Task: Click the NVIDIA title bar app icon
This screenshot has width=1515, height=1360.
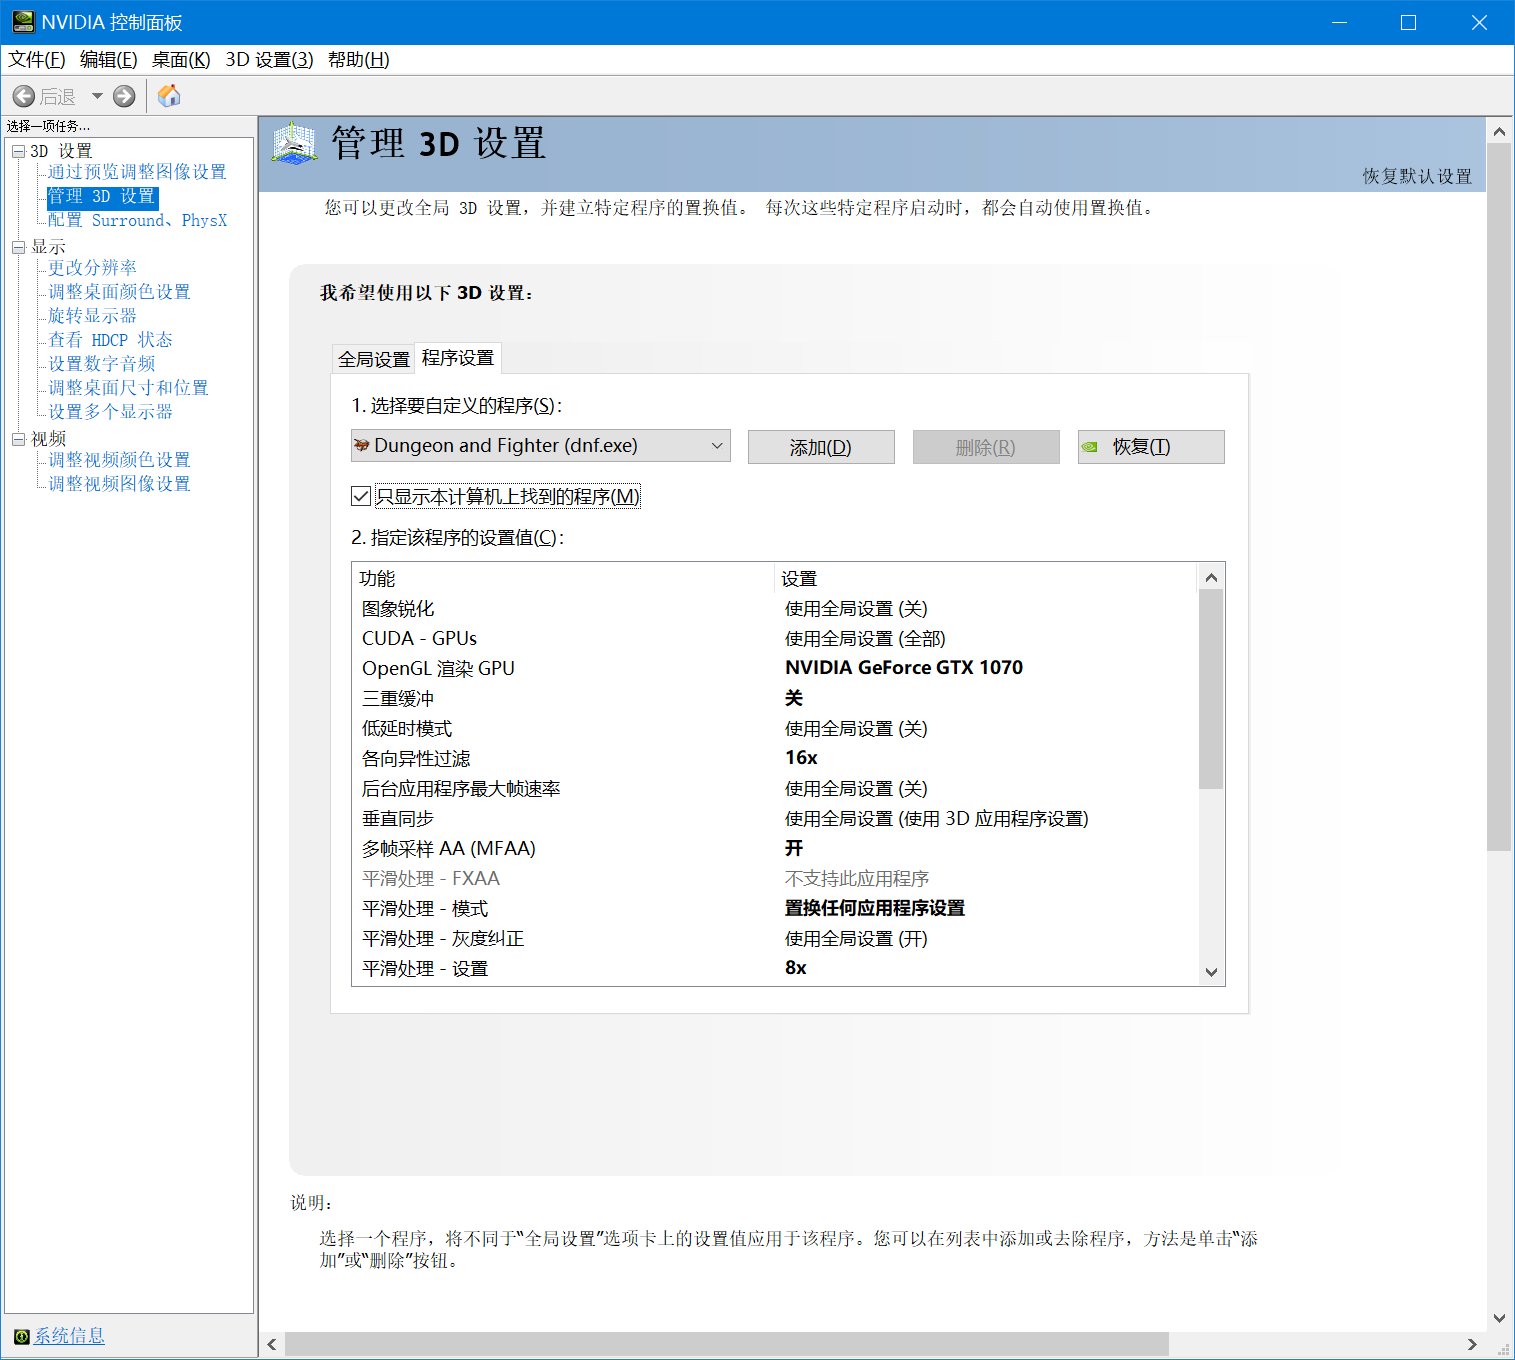Action: (x=23, y=22)
